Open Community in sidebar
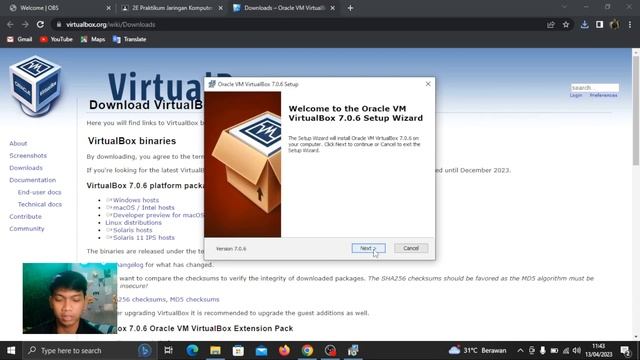Screen dimensions: 640x360 click(27, 229)
